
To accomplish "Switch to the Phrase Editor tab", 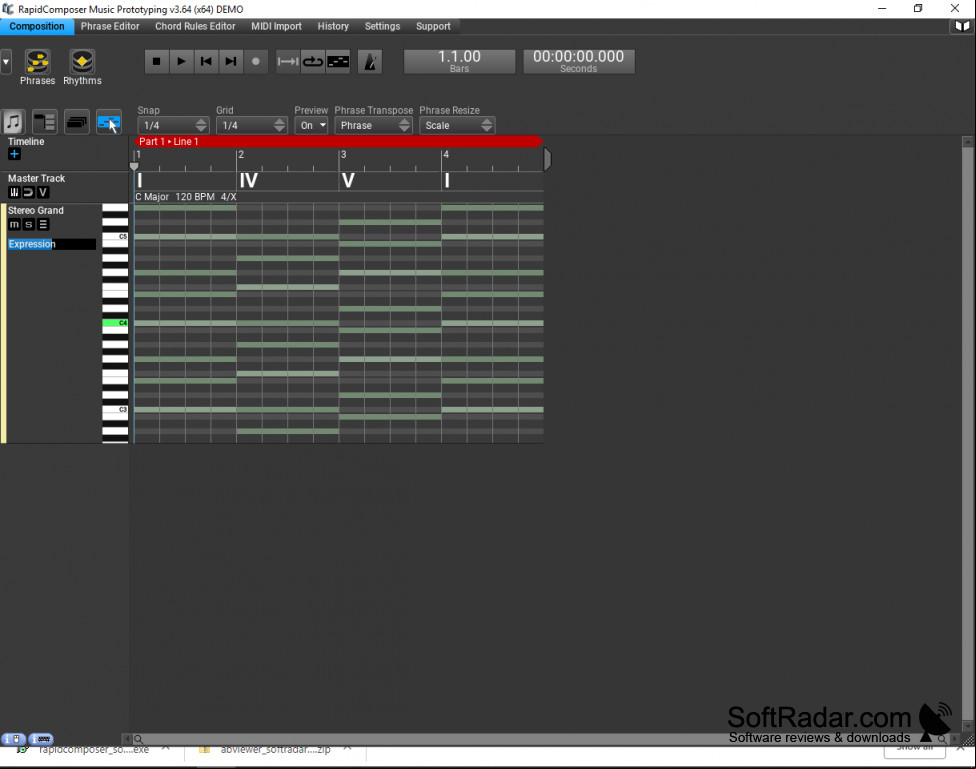I will tap(110, 26).
